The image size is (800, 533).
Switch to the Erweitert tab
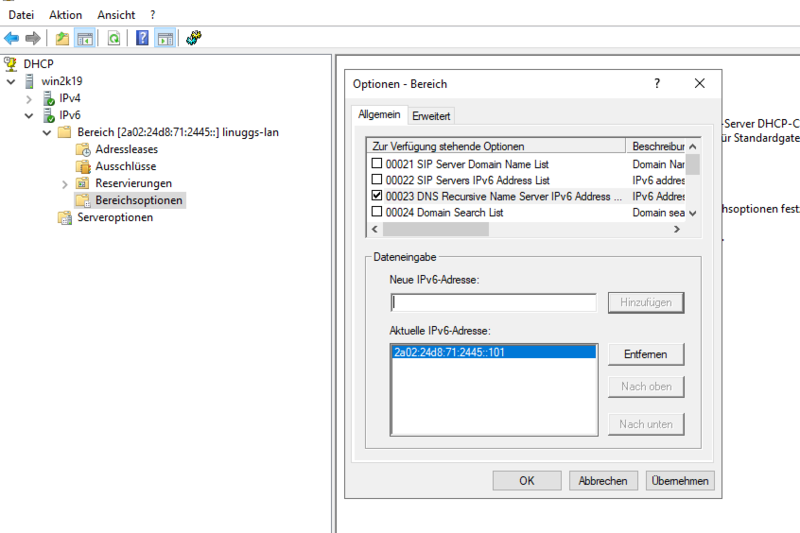[x=431, y=116]
